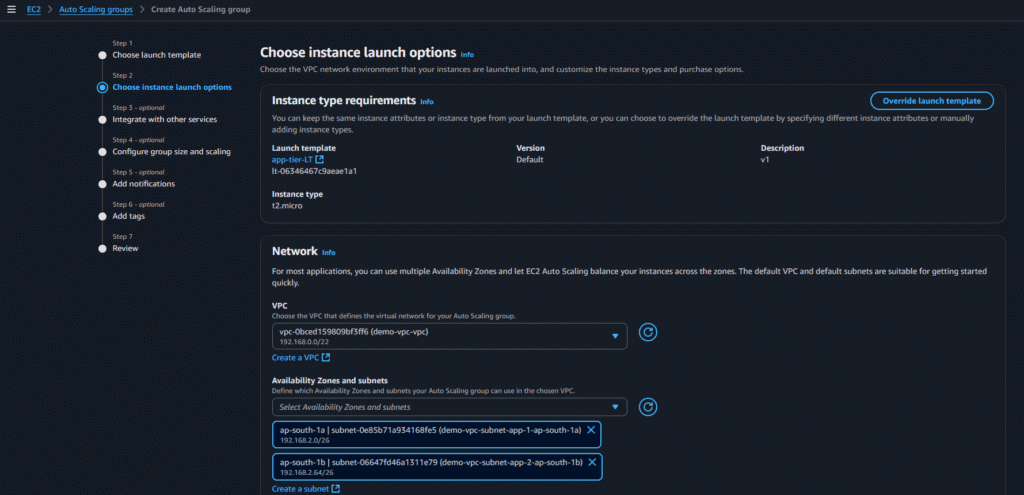The image size is (1024, 495).
Task: Open the app-tier-LT launch template link
Action: tap(293, 159)
